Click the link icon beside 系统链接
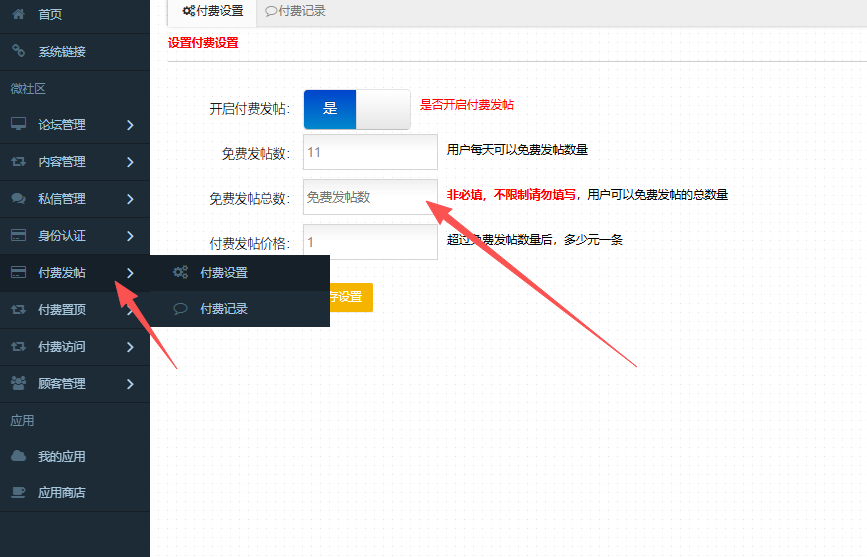Viewport: 867px width, 557px height. [18, 51]
